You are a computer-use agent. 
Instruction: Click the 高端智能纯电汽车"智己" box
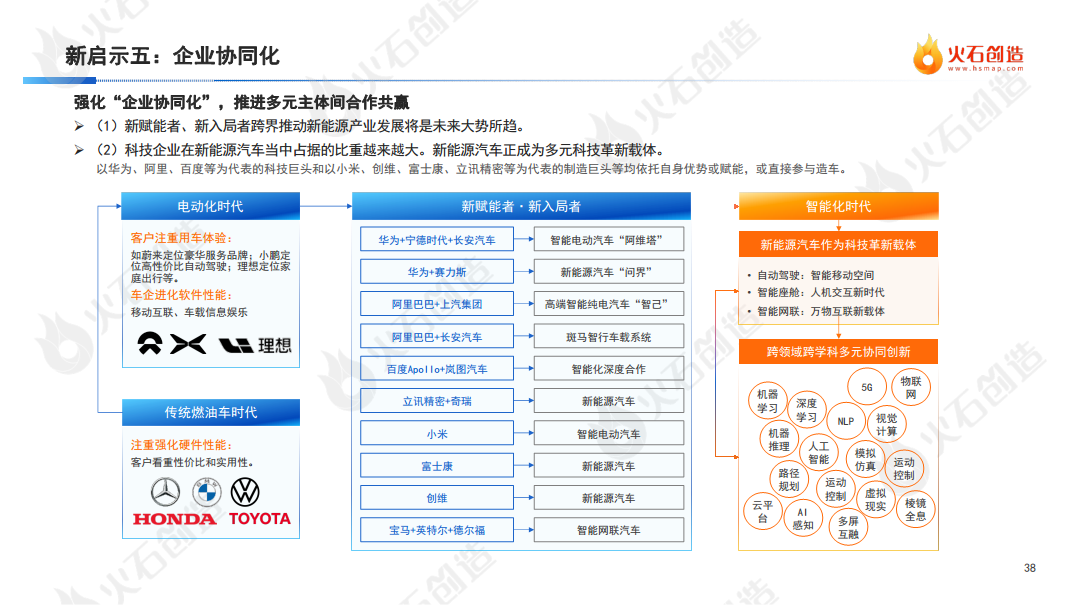point(609,304)
